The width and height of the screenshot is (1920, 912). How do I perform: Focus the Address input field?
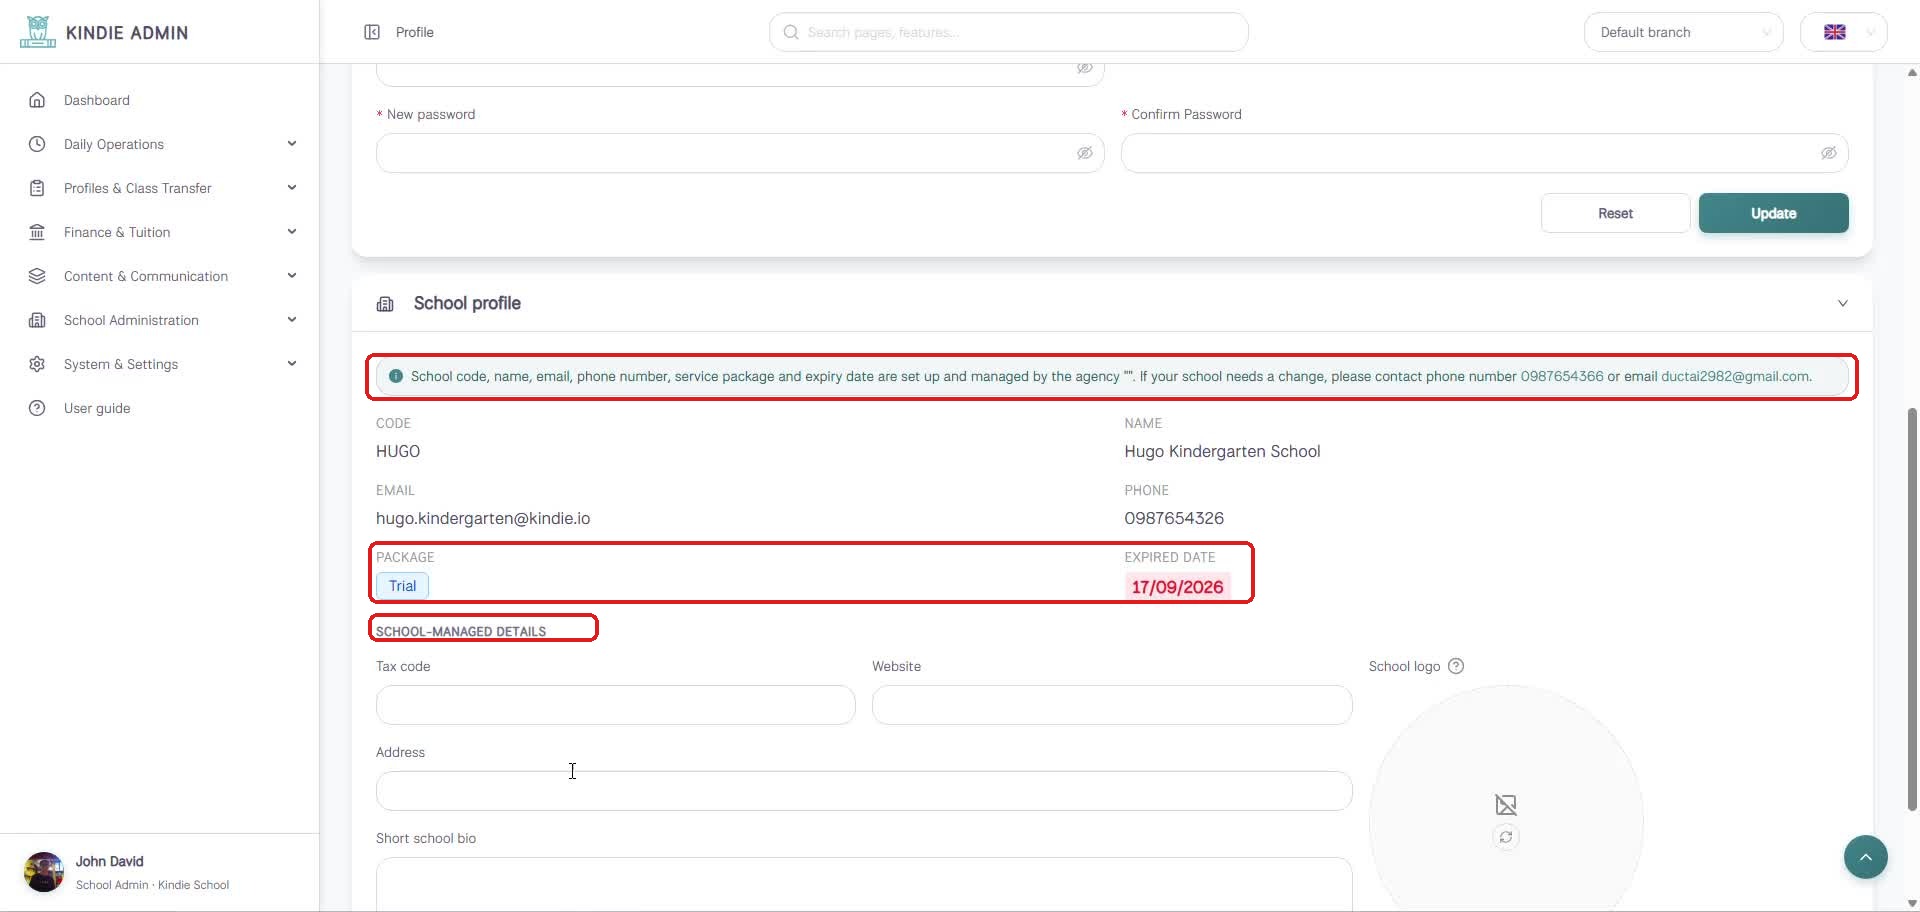tap(864, 791)
